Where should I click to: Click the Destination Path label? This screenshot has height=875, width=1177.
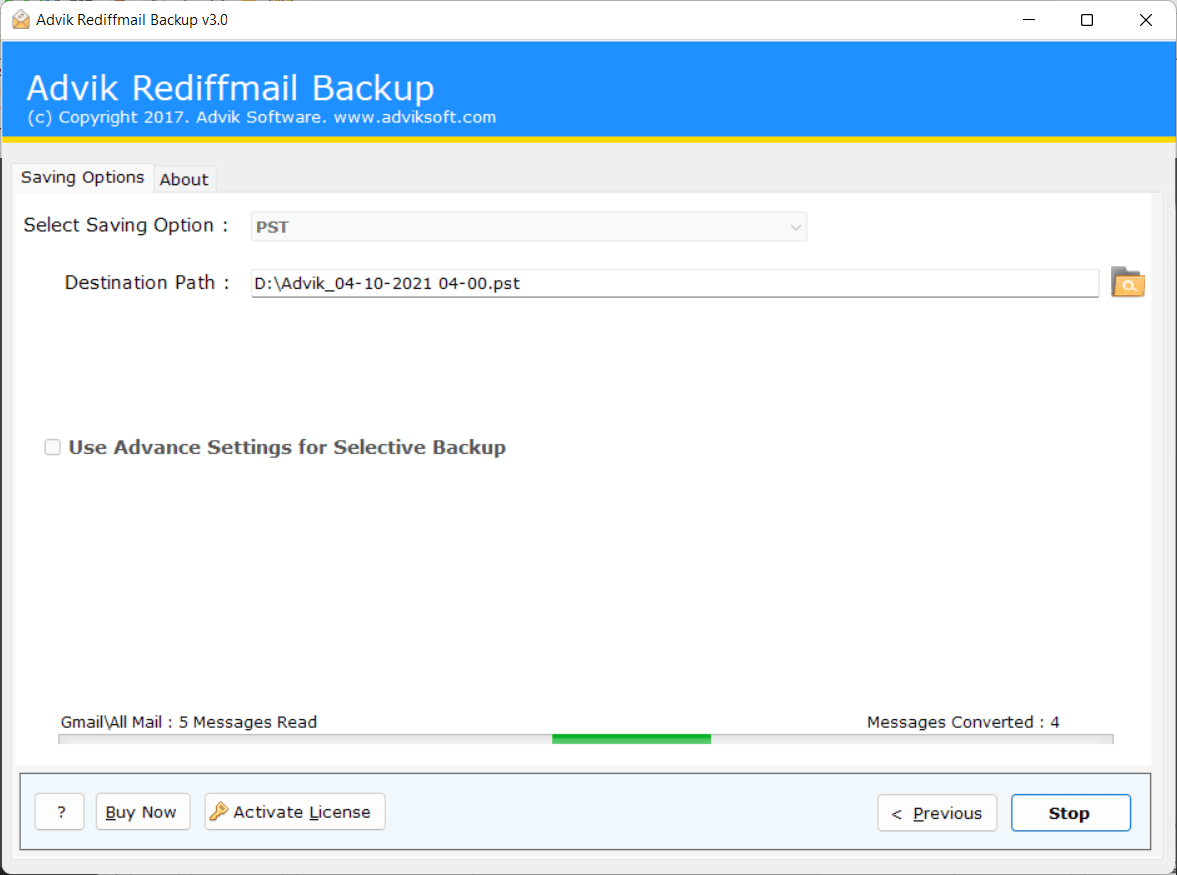[146, 283]
